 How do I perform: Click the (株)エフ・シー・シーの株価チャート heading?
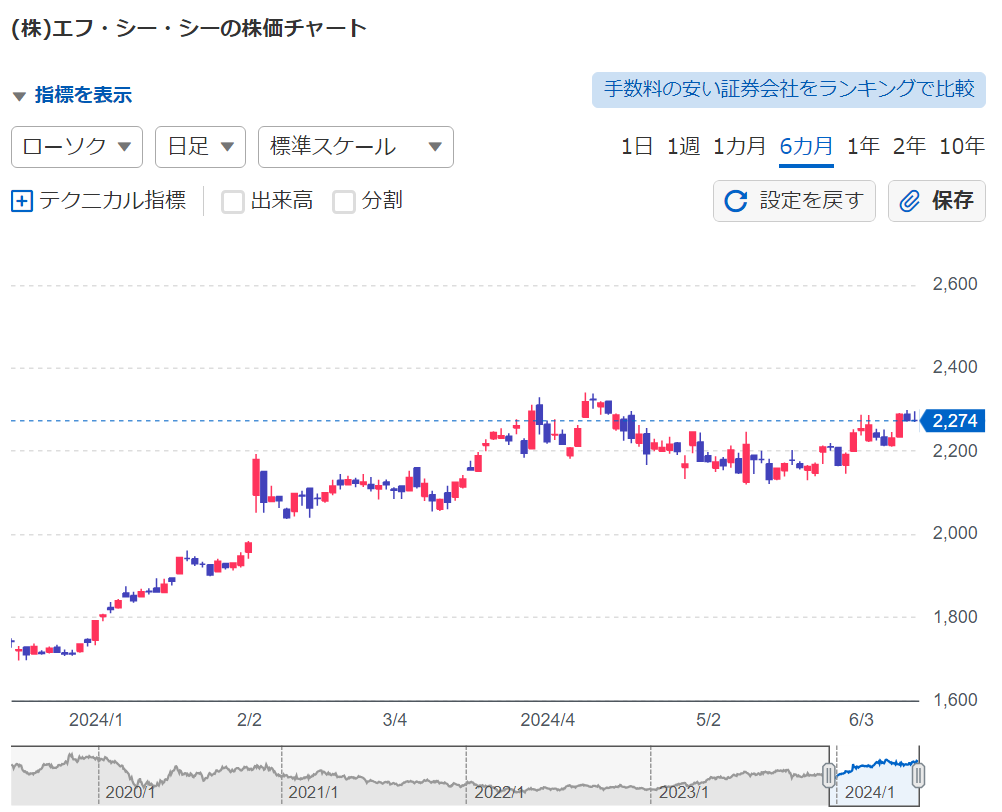click(189, 29)
